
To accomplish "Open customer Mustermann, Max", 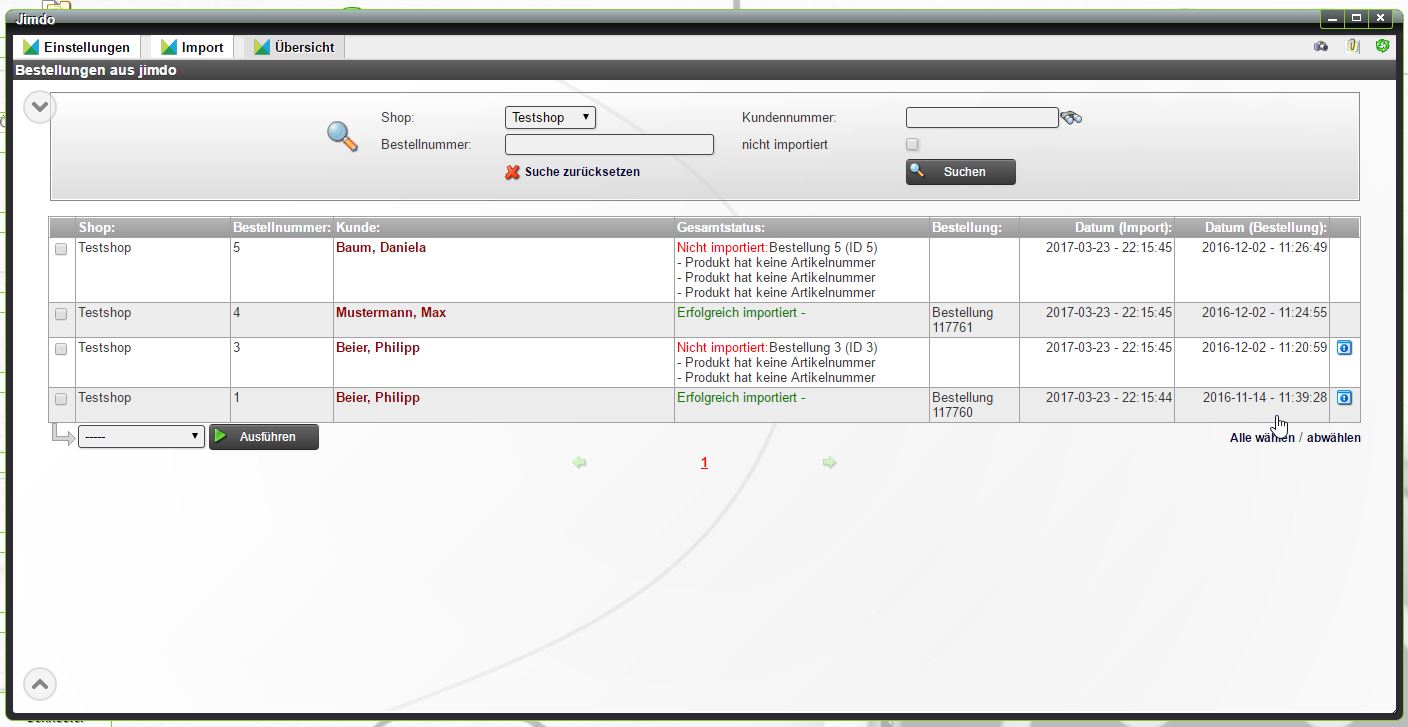I will (391, 313).
